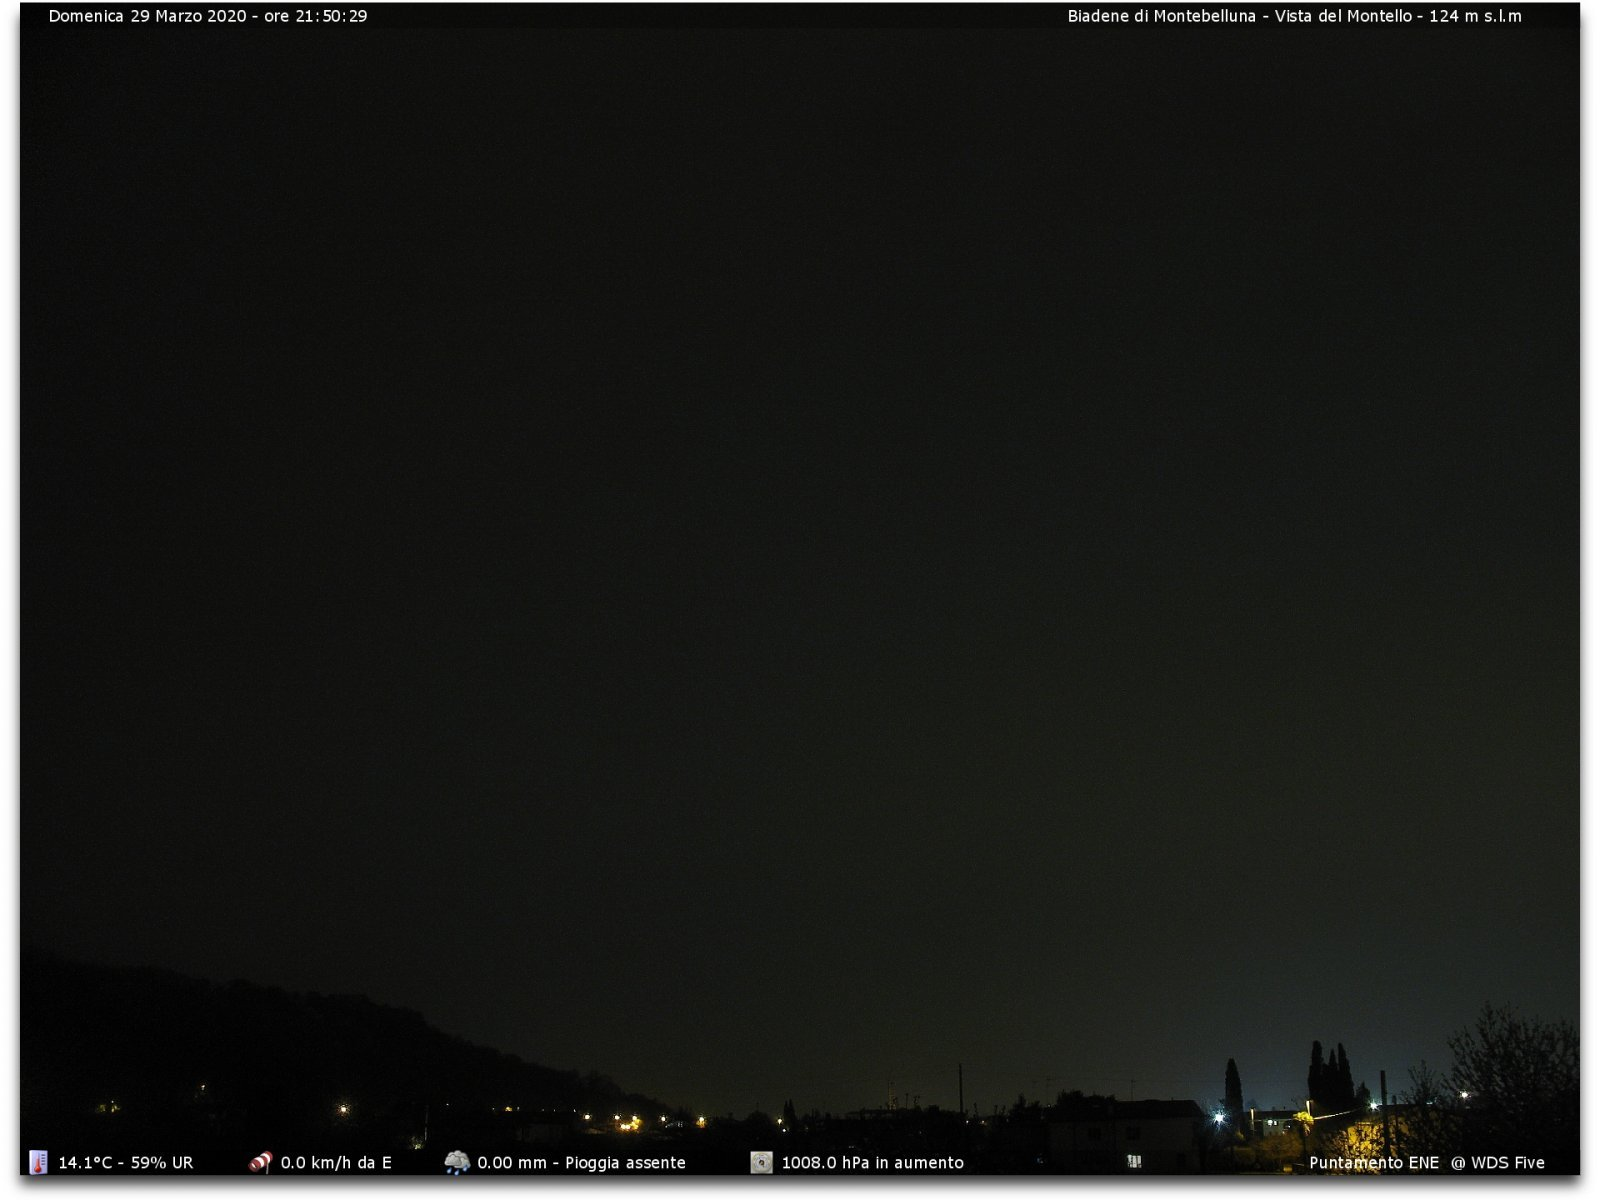Click the Pioggia assente rainfall text
This screenshot has height=1200, width=1600.
(625, 1163)
